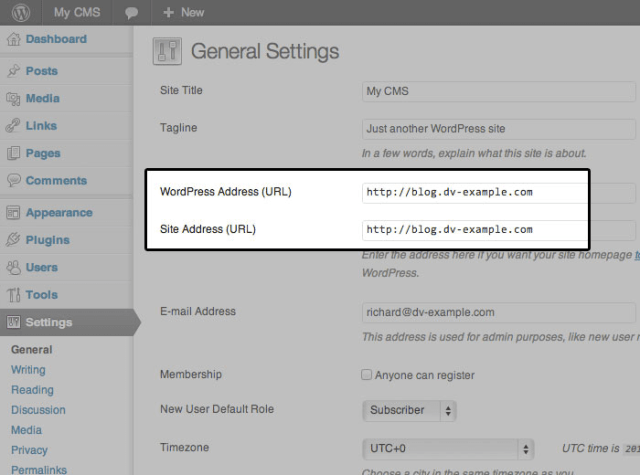640x475 pixels.
Task: Click the Pages icon in sidebar
Action: pos(13,153)
